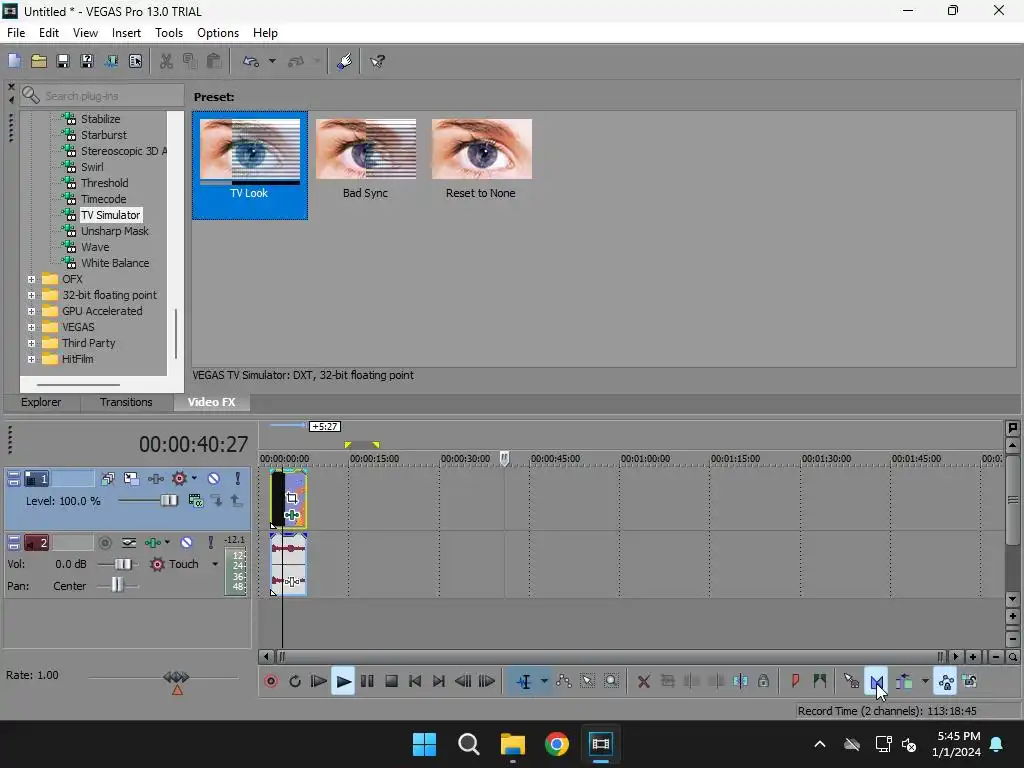
Task: Select the Envelope Edit tool
Action: (x=564, y=681)
